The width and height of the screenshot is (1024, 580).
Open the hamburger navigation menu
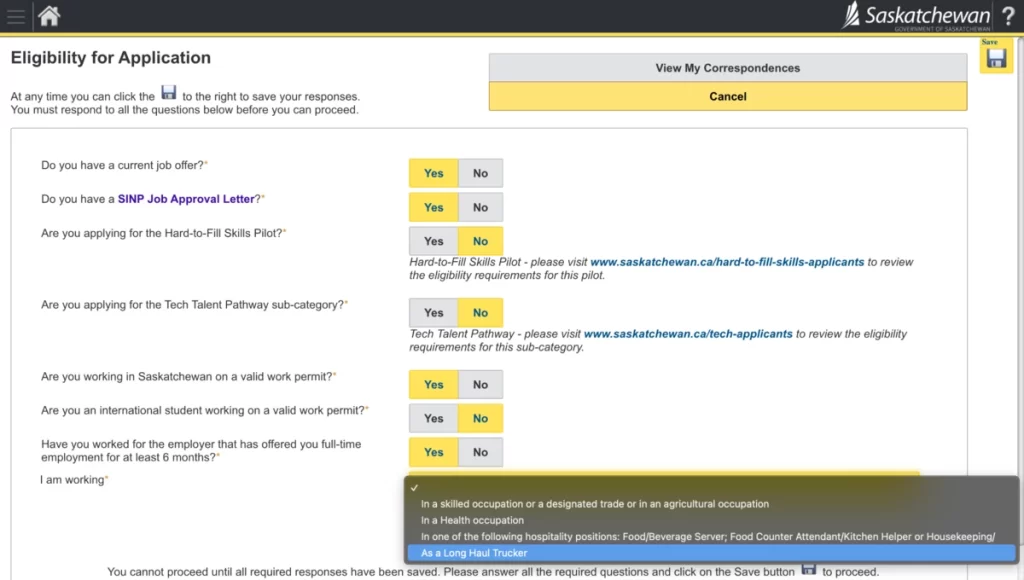[x=16, y=16]
